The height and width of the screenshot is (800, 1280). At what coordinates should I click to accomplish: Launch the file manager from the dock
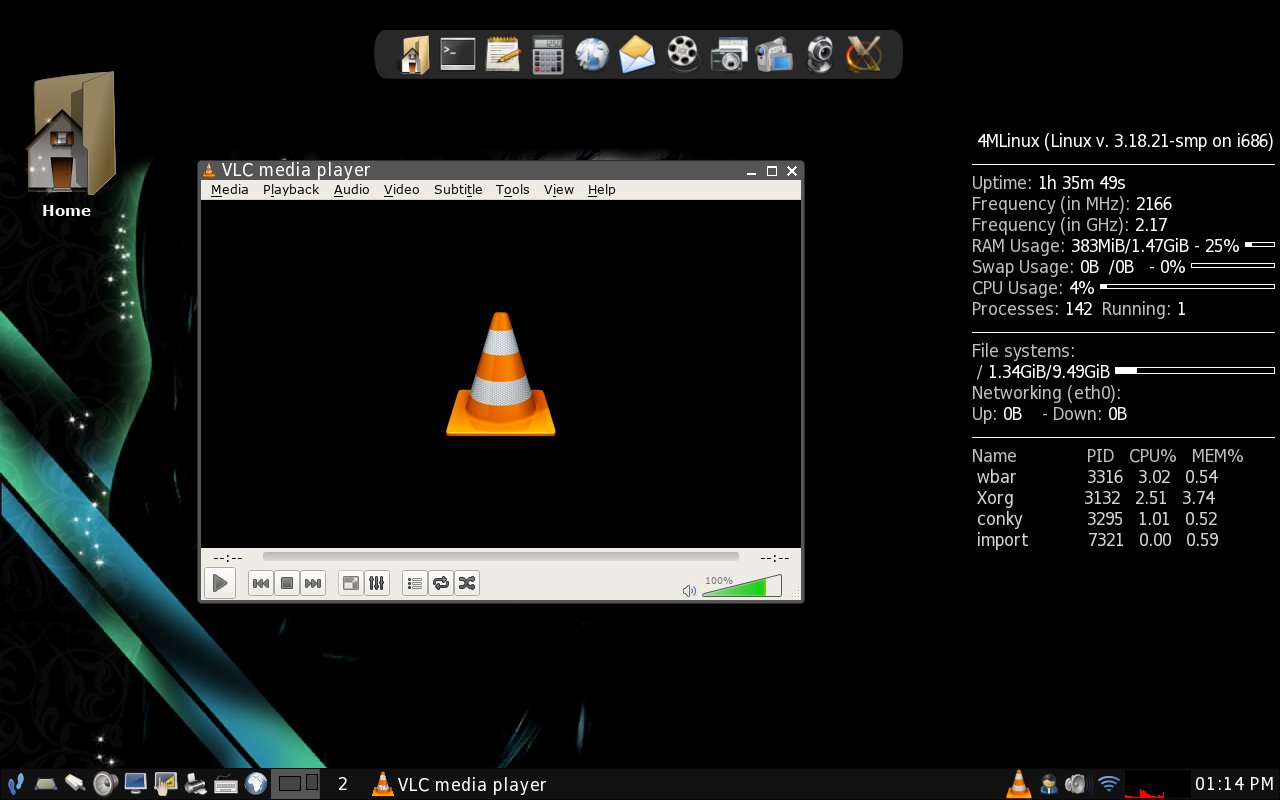[x=414, y=54]
